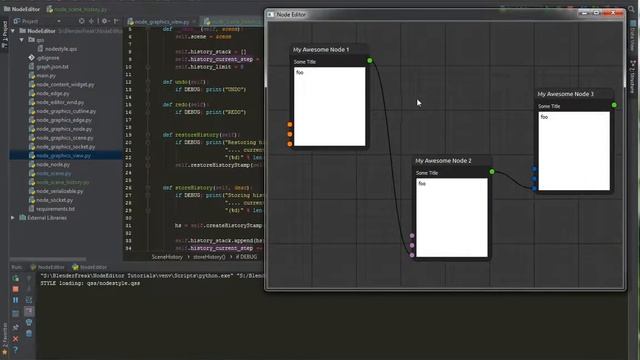Click NodeEditor in top navigation bar
This screenshot has height=360, width=640.
pyautogui.click(x=22, y=9)
